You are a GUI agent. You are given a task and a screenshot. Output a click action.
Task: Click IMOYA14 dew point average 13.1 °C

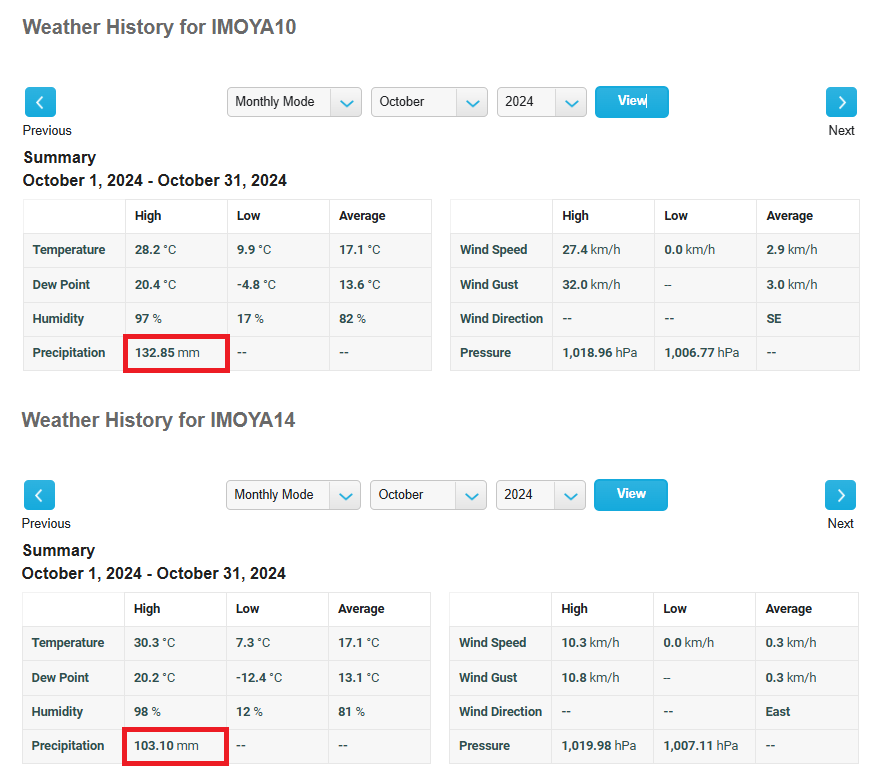[359, 678]
